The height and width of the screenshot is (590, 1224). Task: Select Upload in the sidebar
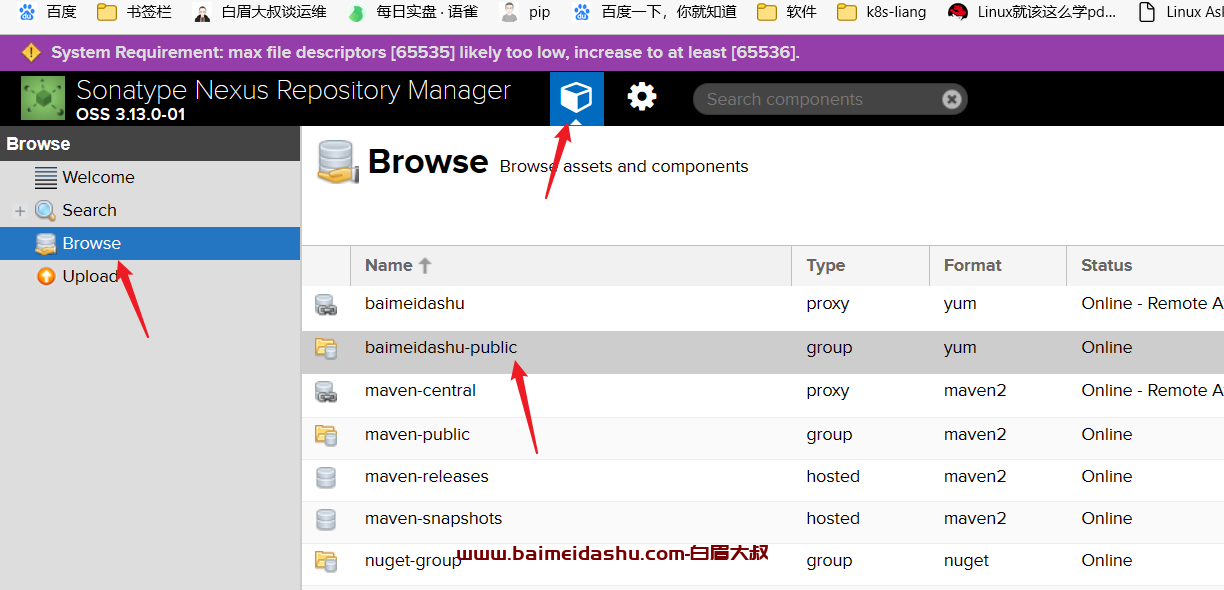coord(150,276)
